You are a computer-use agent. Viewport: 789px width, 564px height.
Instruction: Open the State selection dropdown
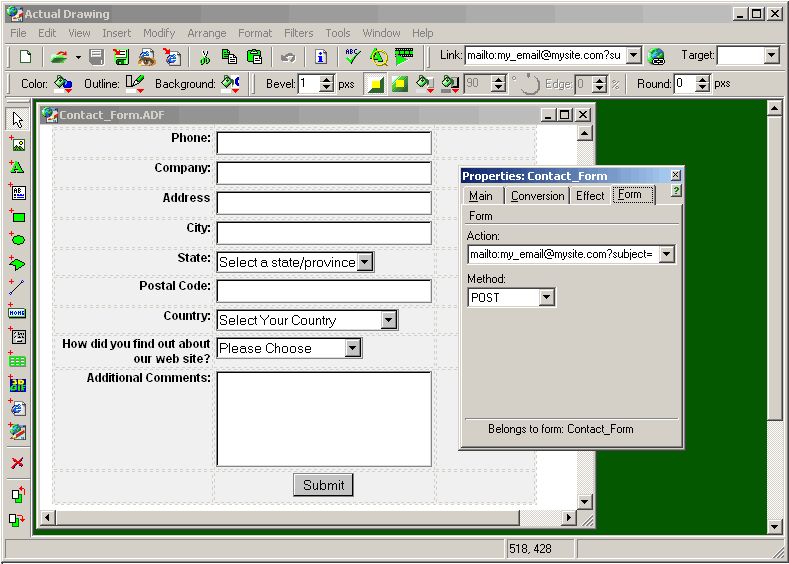(x=365, y=262)
